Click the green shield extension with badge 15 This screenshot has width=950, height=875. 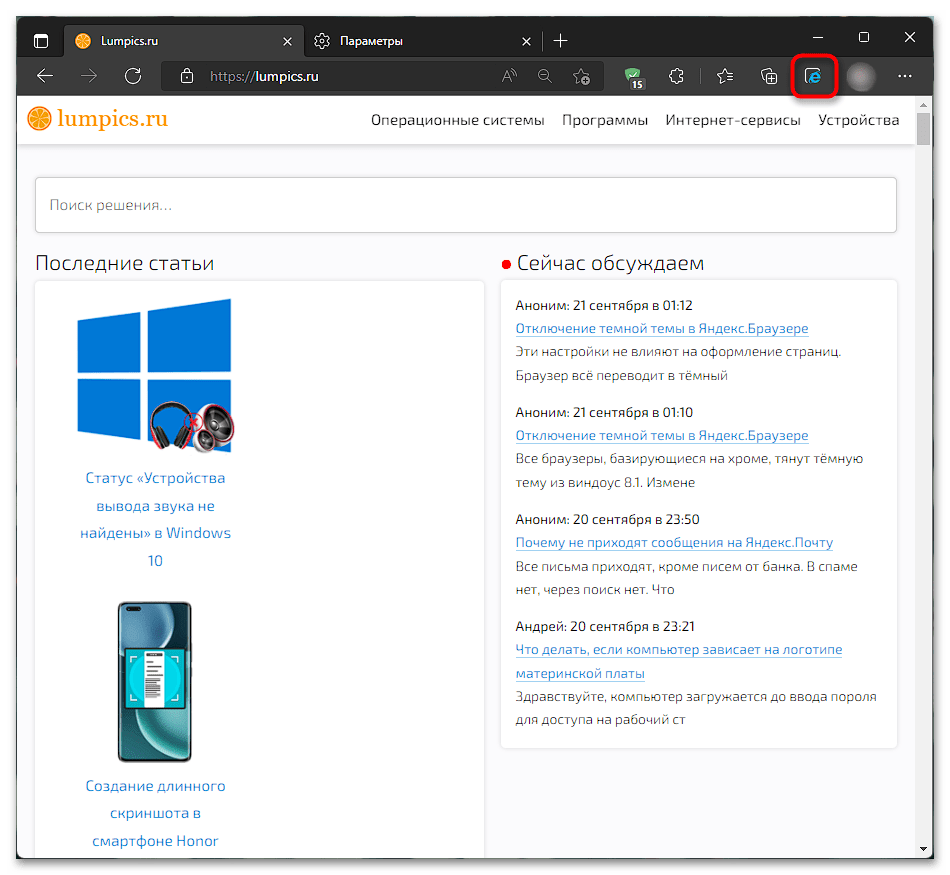coord(634,78)
